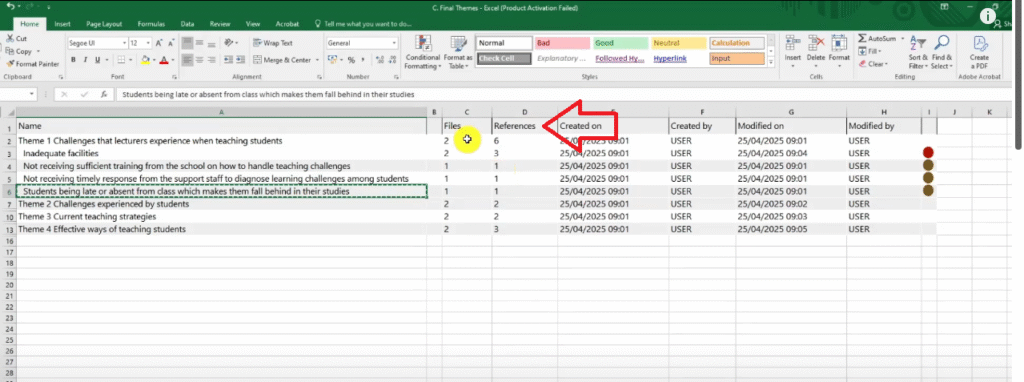Align cell text to the right
Screen dimensions: 1024x382
coord(212,60)
